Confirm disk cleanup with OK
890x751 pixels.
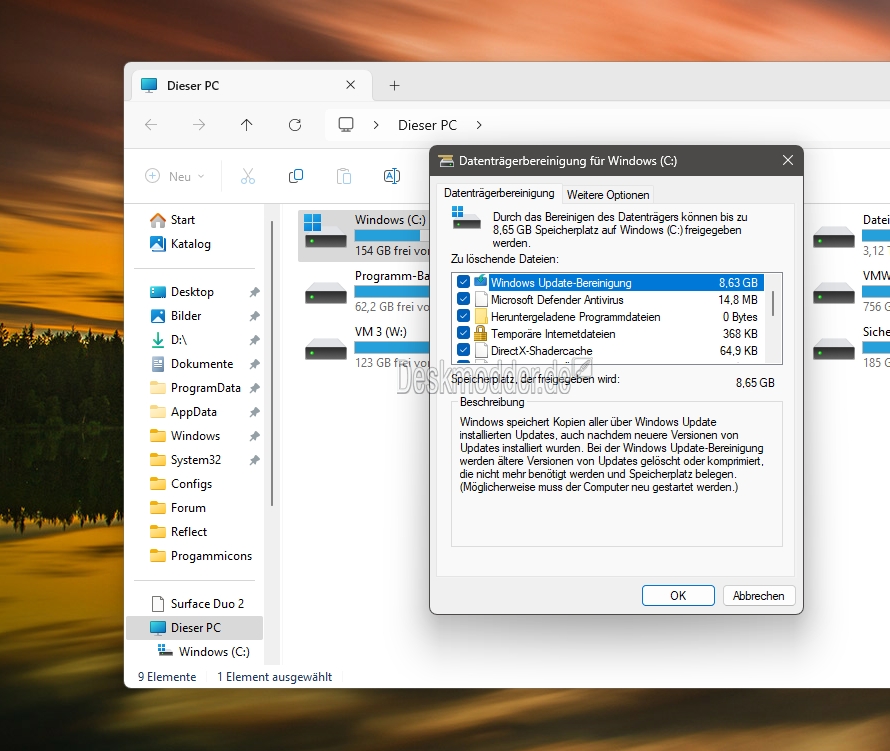point(678,595)
